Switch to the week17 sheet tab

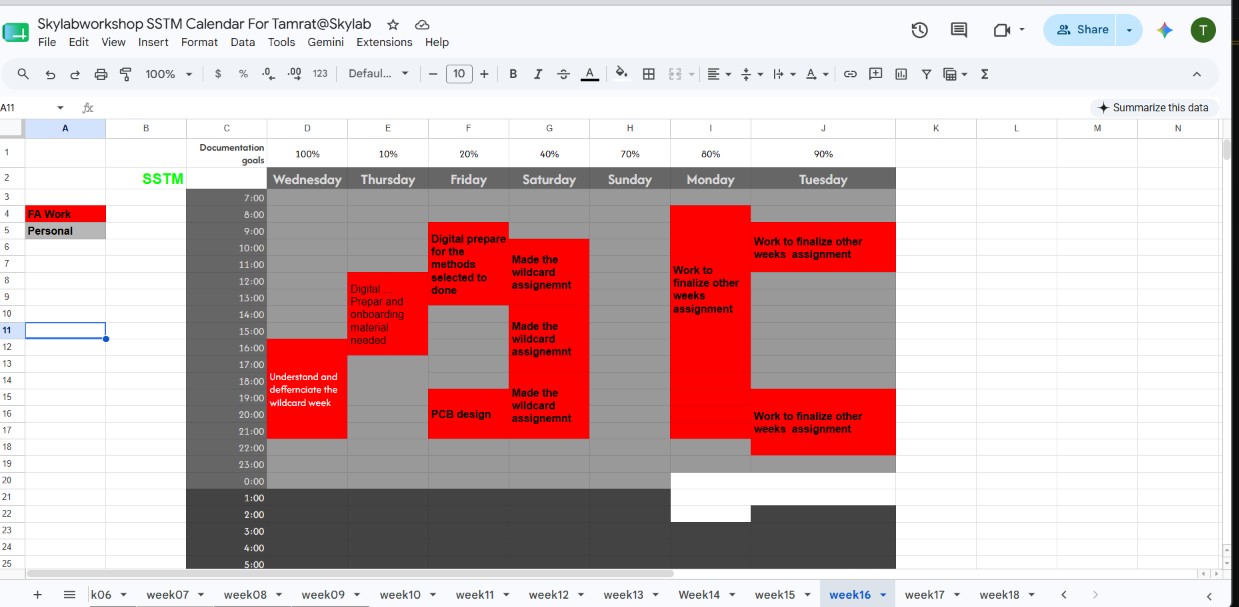tap(924, 595)
